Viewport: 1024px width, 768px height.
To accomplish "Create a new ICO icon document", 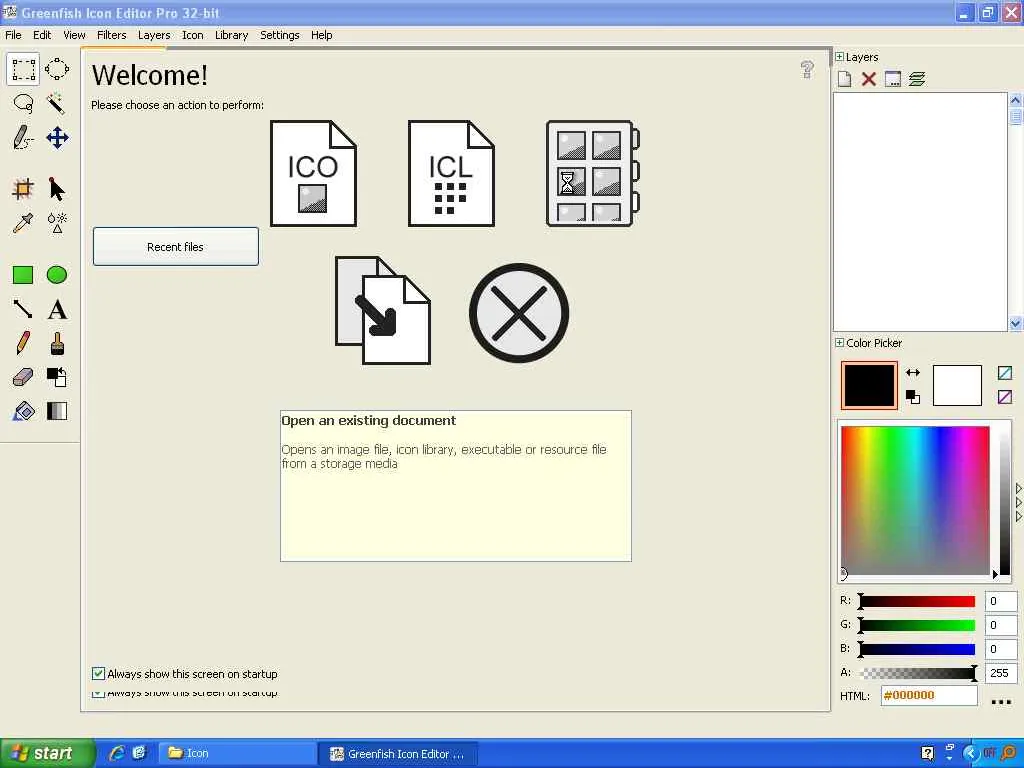I will tap(313, 174).
